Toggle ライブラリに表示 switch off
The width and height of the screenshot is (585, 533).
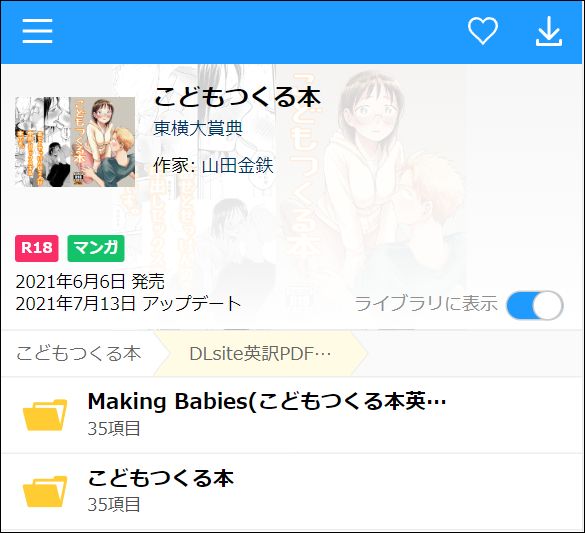click(x=535, y=305)
